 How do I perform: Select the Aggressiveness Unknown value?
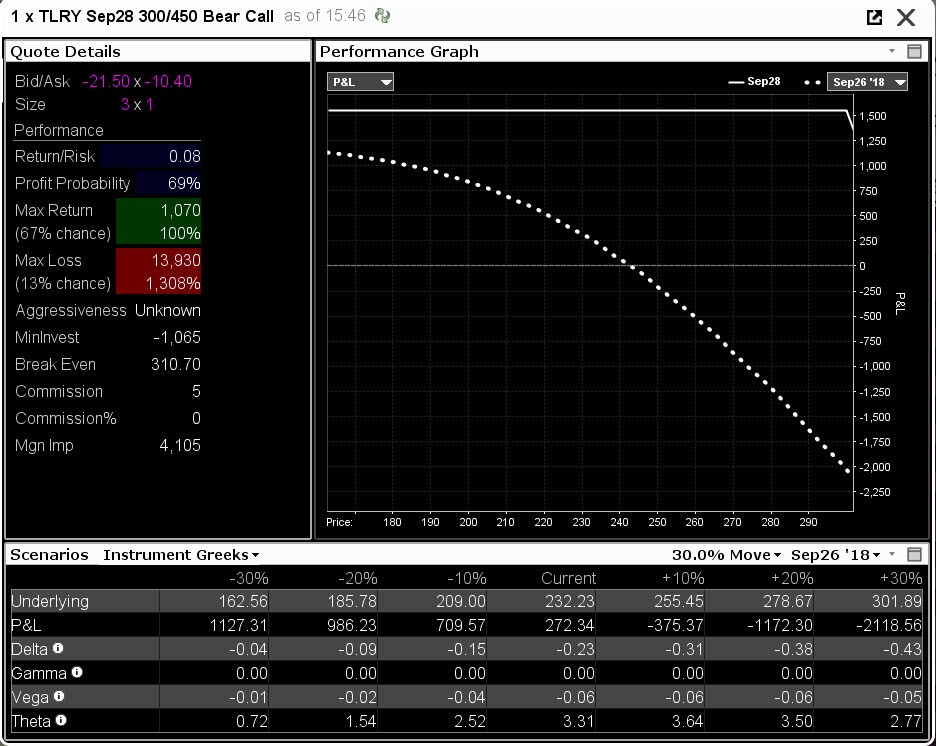point(168,310)
